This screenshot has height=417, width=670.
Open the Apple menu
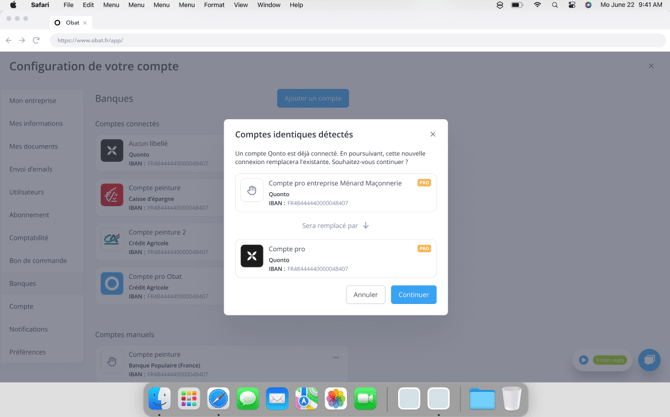point(13,5)
